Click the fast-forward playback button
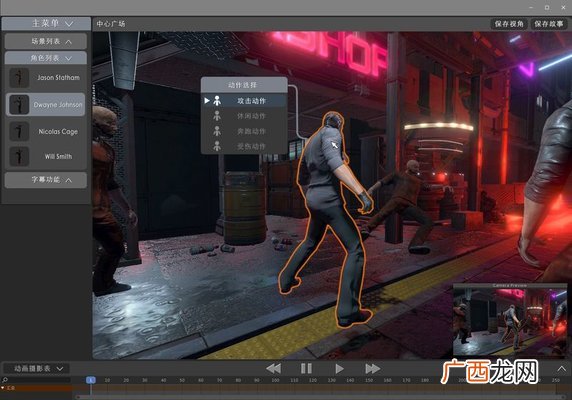The width and height of the screenshot is (572, 400). point(372,369)
